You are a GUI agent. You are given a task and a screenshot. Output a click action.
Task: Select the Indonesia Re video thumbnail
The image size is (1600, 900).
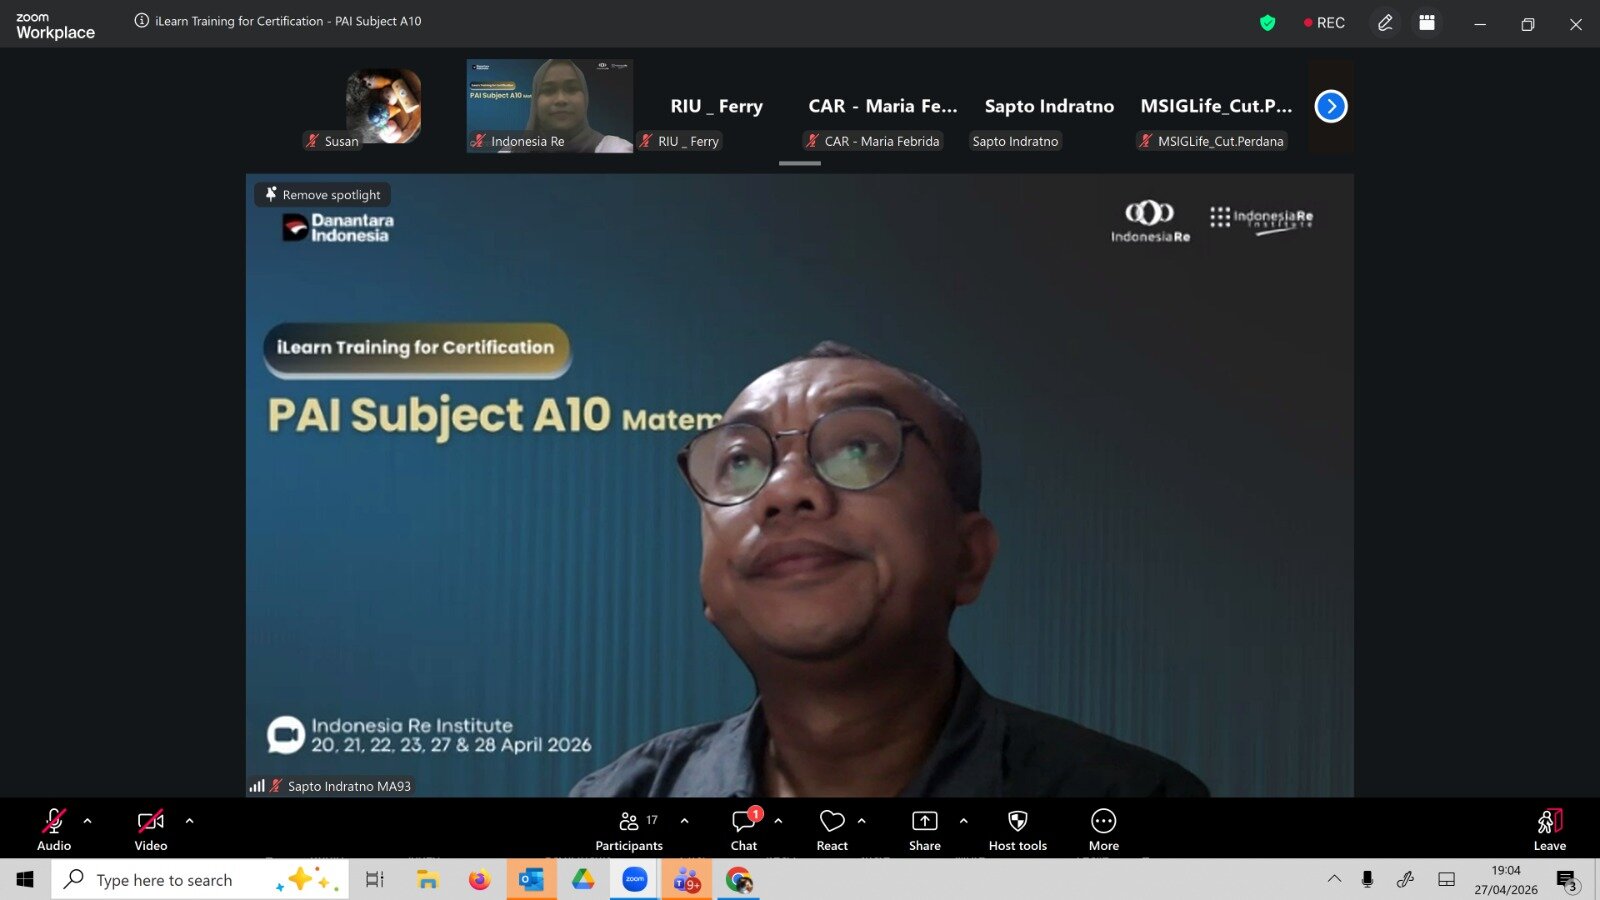(550, 106)
